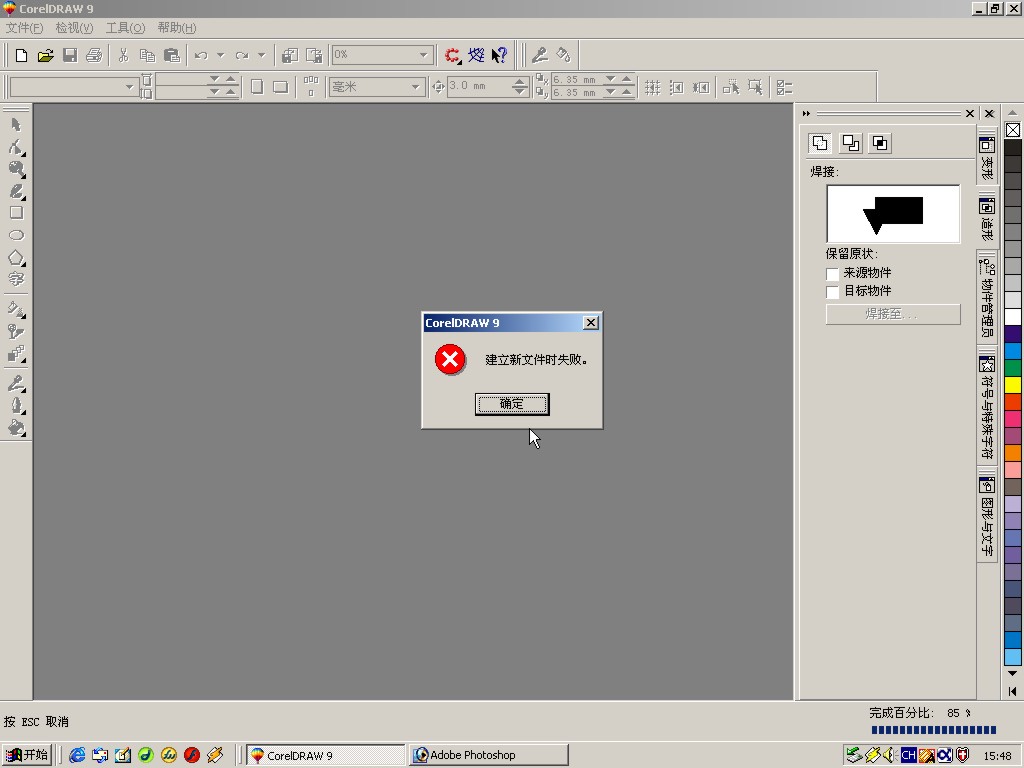
Task: Click the nudge offset 3.0 mm field
Action: point(479,86)
